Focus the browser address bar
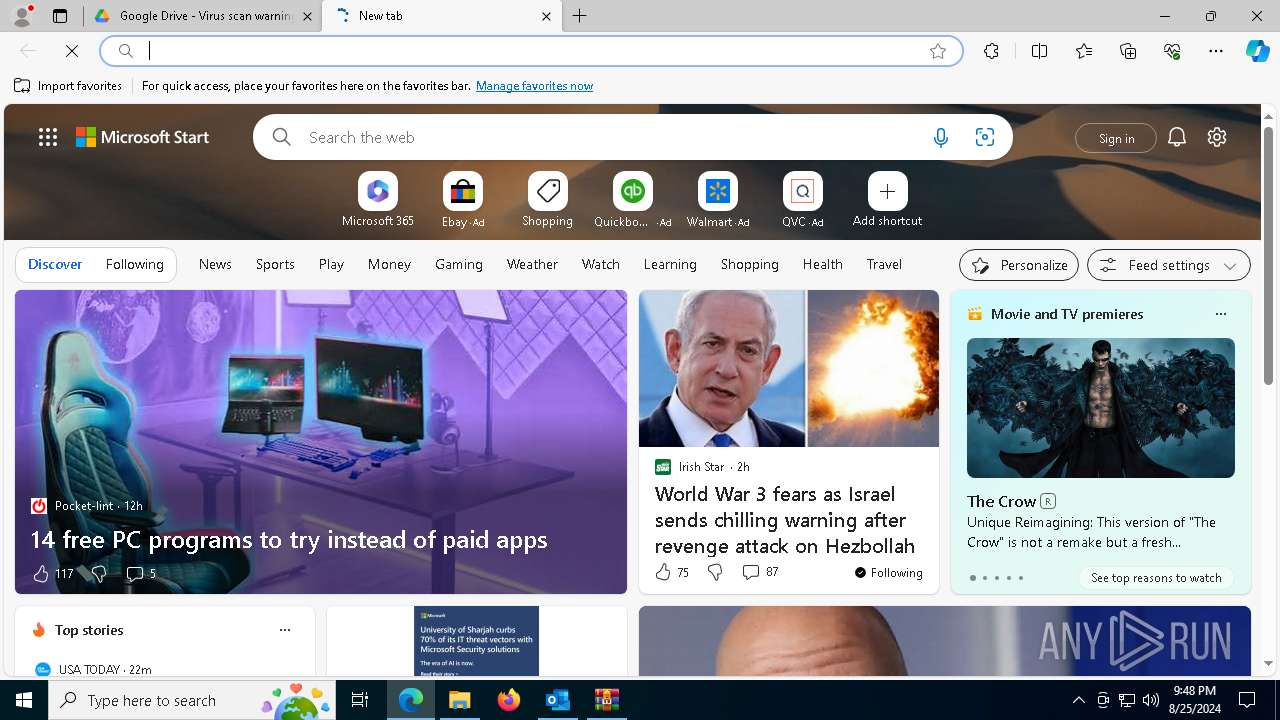The width and height of the screenshot is (1280, 720). click(530, 51)
